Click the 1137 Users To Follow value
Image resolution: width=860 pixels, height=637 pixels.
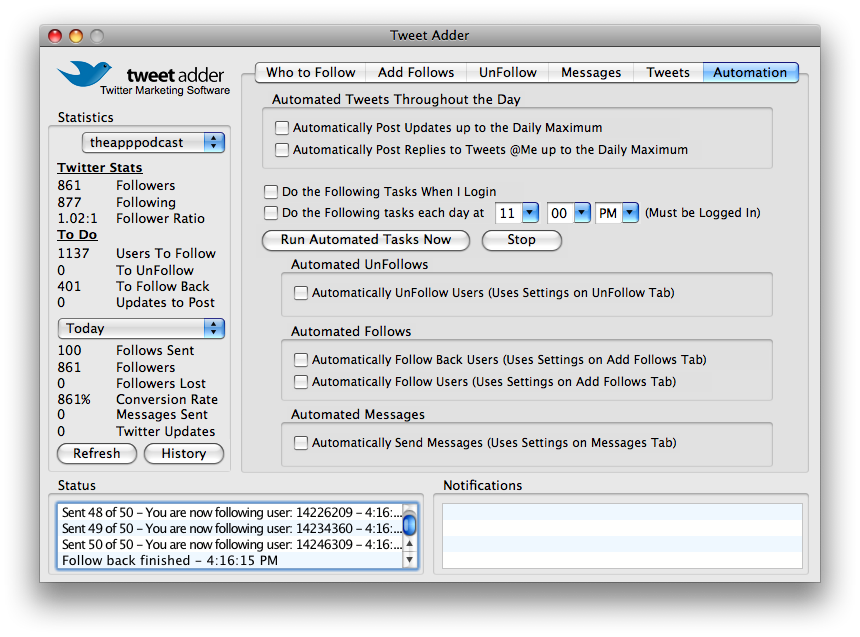coord(73,253)
